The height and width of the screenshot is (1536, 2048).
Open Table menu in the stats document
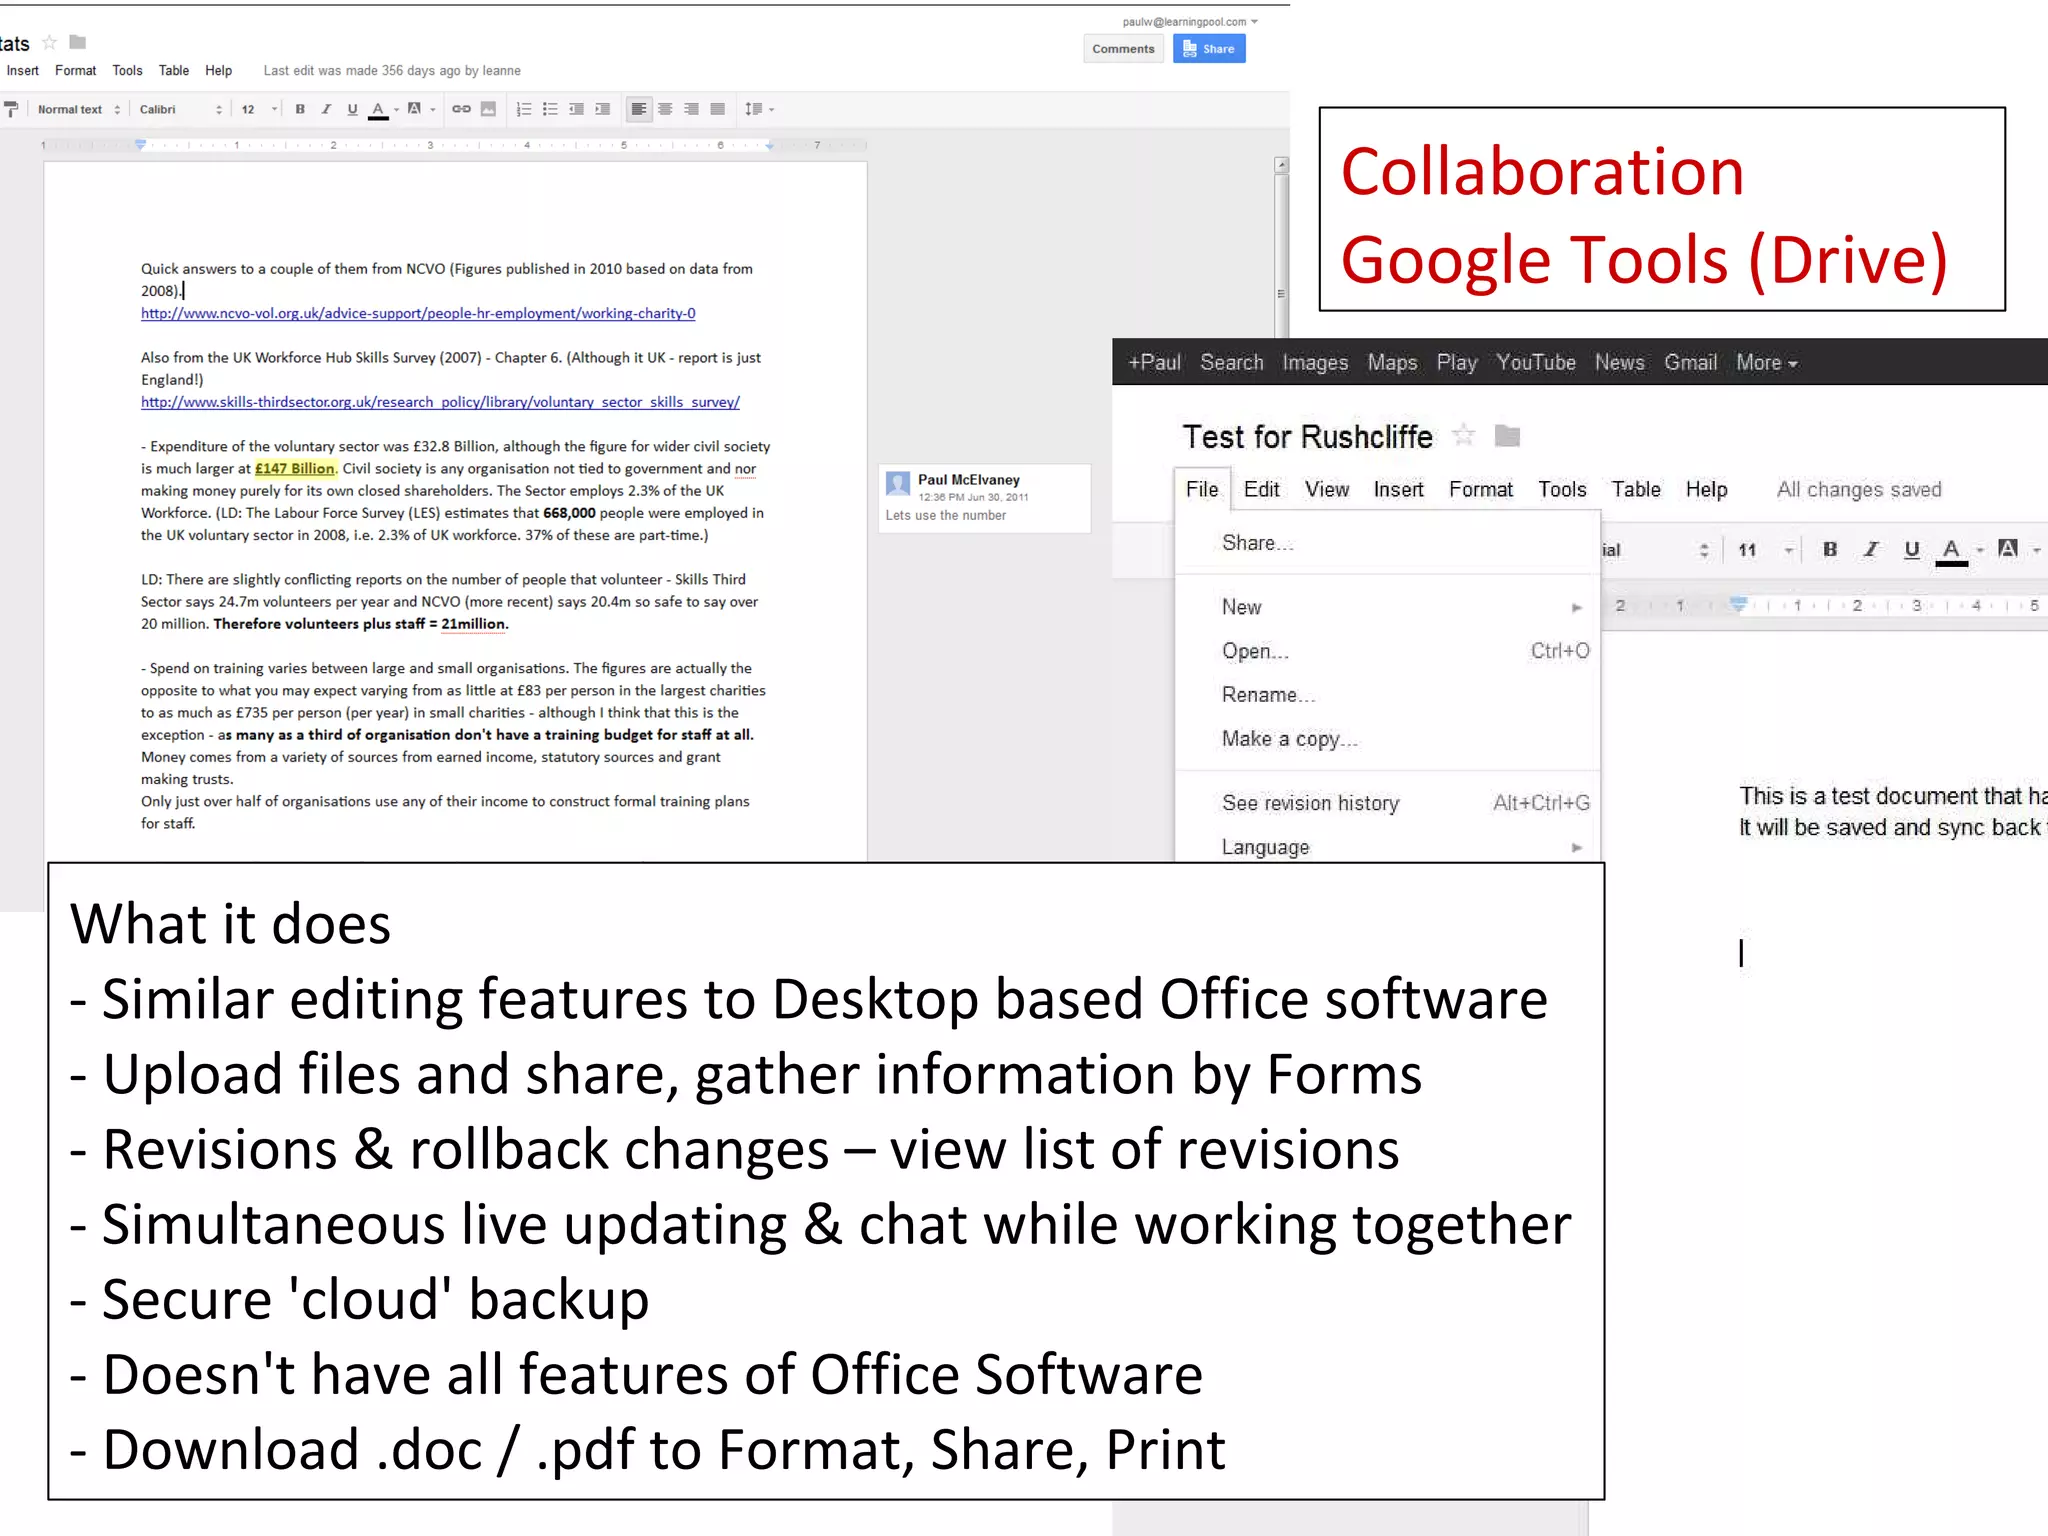point(174,71)
